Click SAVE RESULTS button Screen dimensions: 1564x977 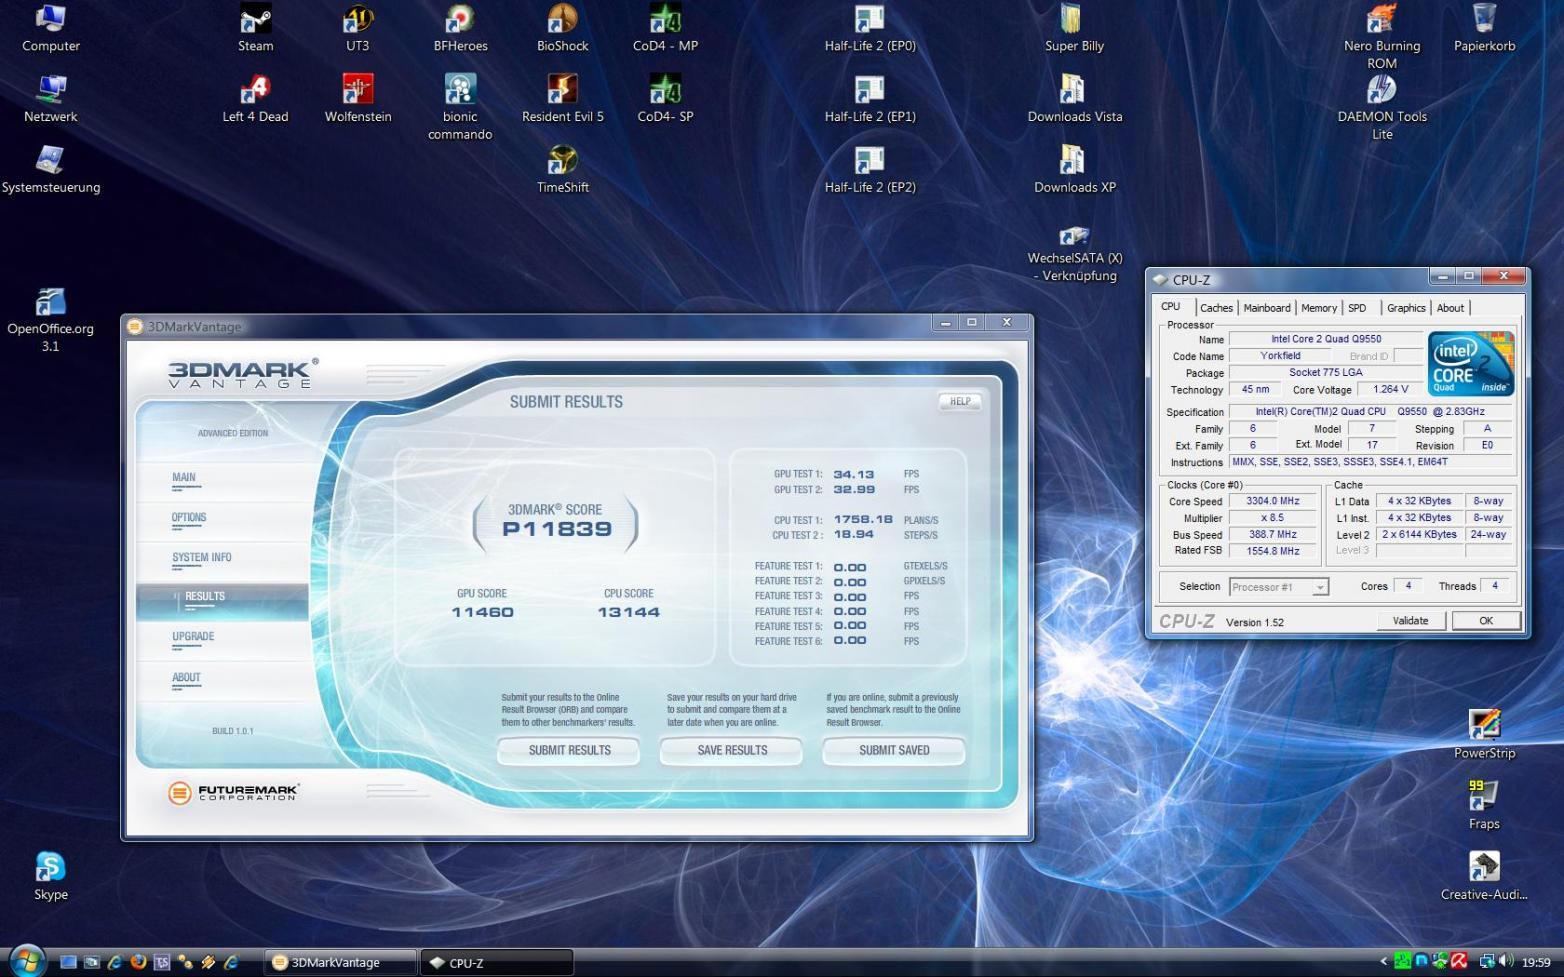click(732, 750)
